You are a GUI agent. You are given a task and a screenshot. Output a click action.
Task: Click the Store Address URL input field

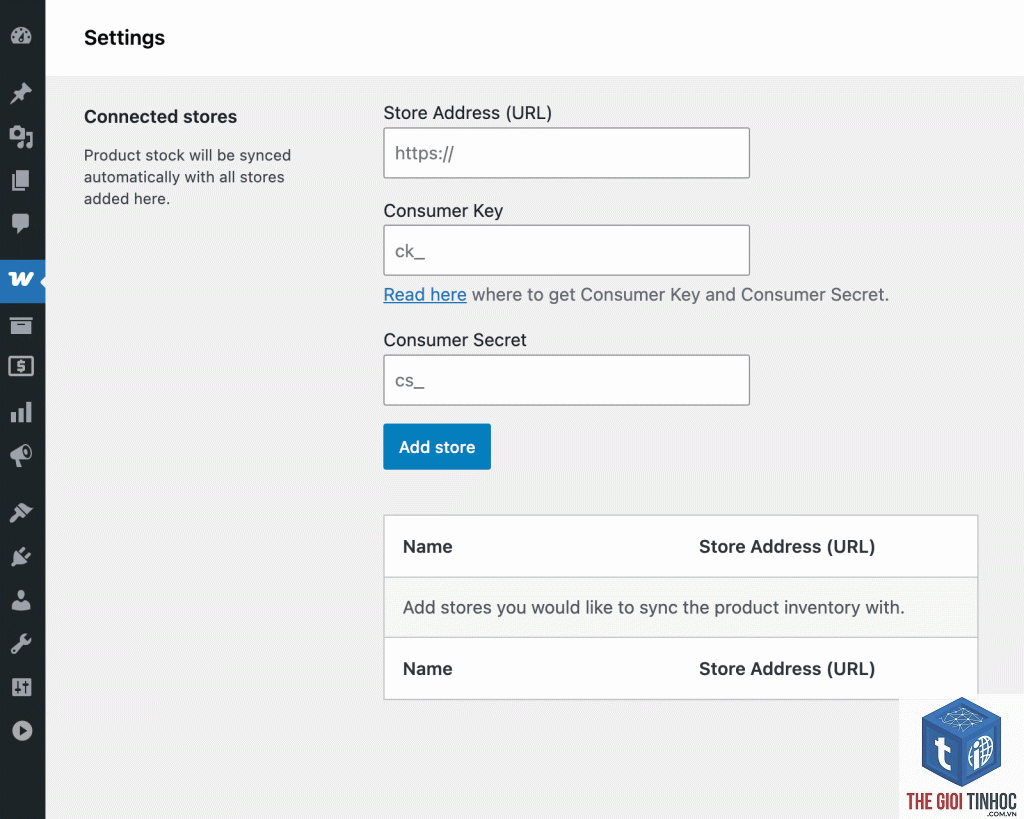coord(566,153)
